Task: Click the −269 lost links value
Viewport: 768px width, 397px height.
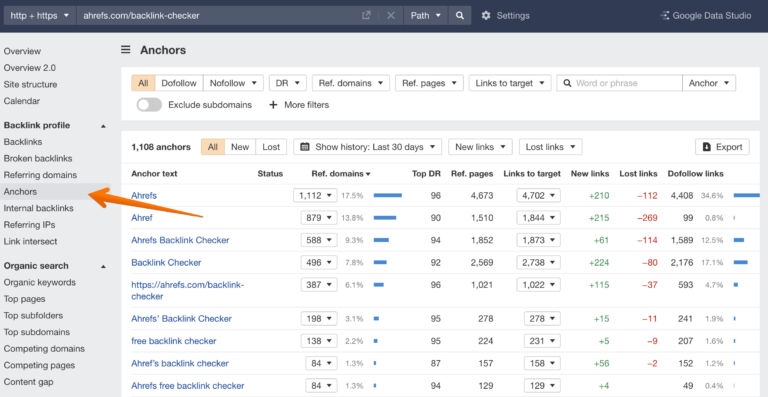Action: click(x=647, y=218)
